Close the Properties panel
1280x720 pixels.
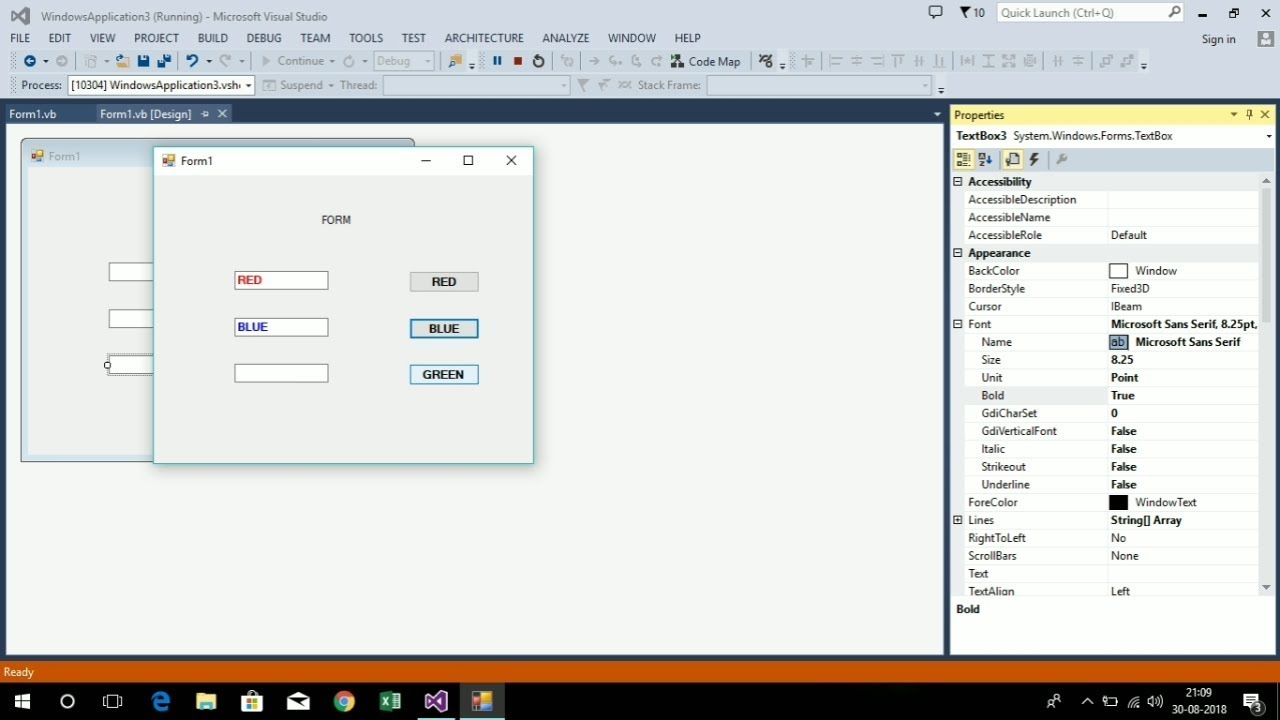click(1265, 115)
